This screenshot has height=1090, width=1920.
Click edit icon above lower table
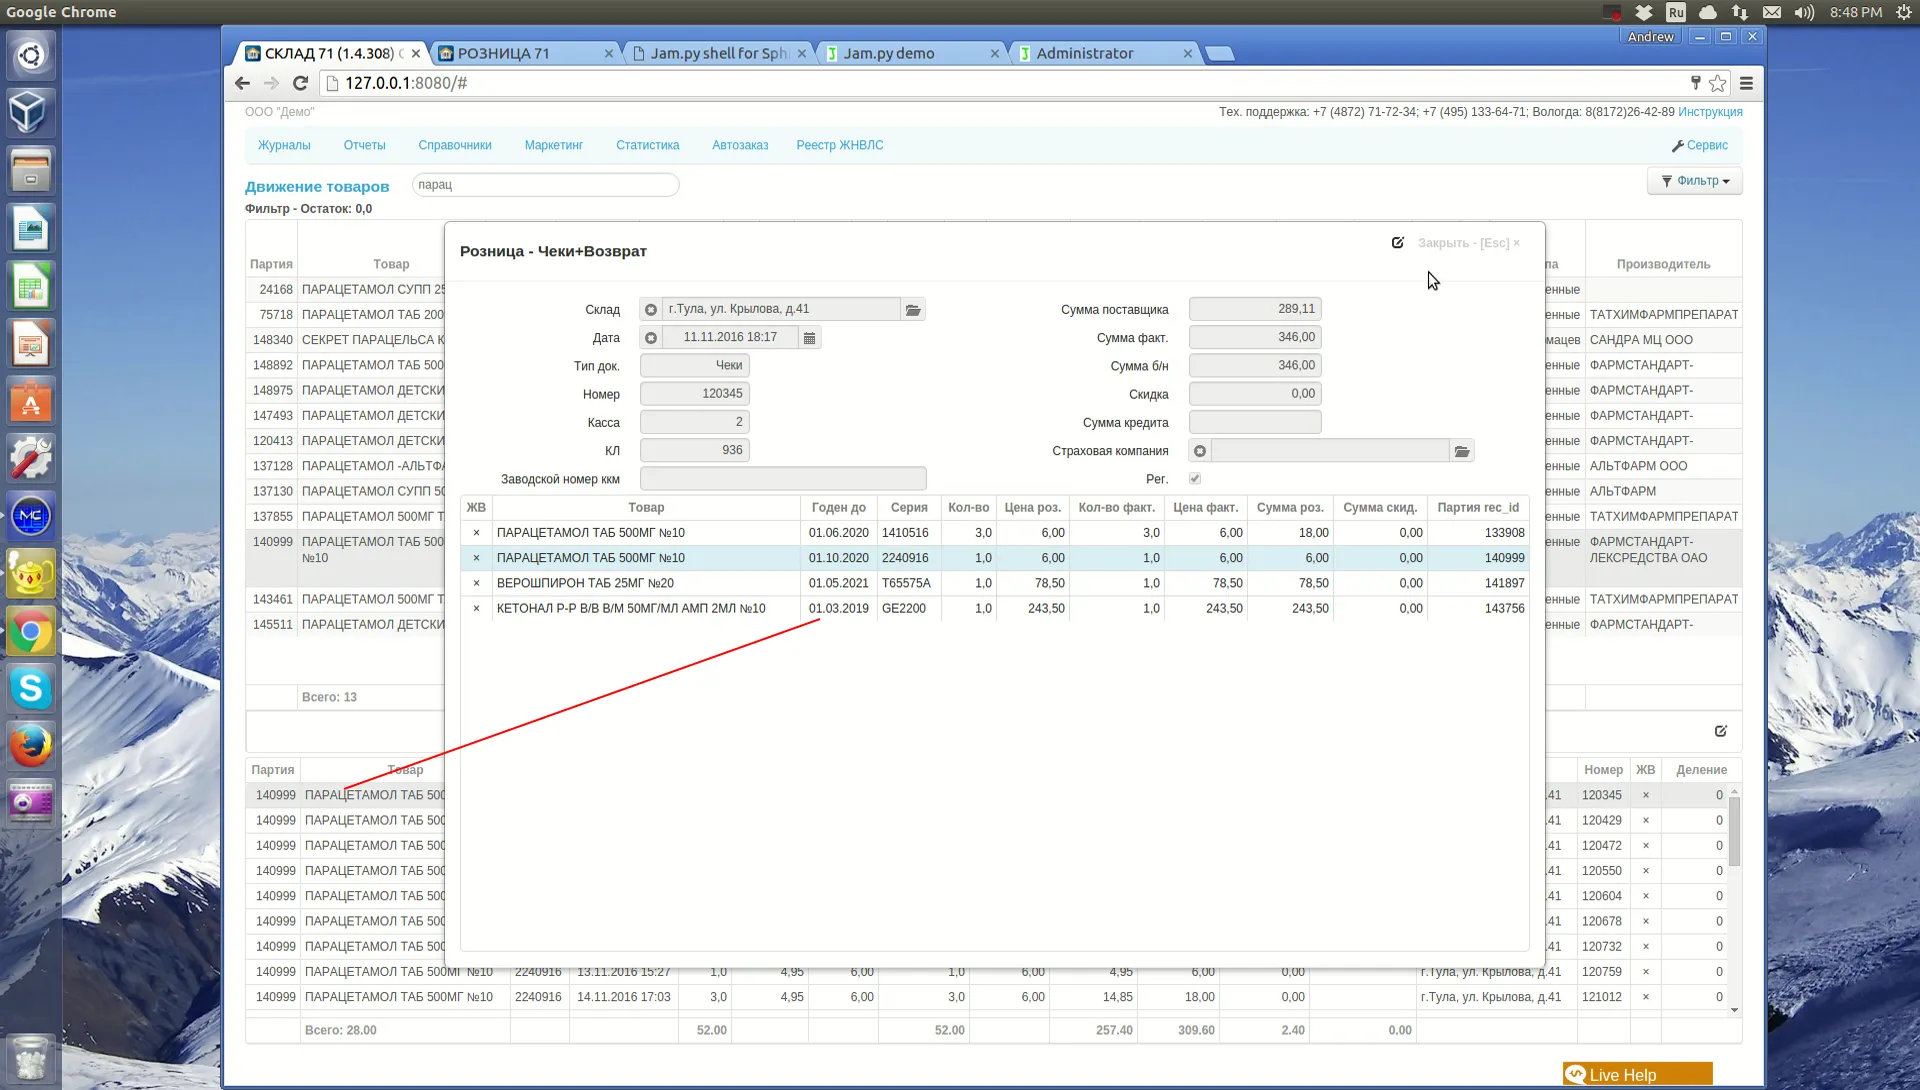click(x=1720, y=731)
